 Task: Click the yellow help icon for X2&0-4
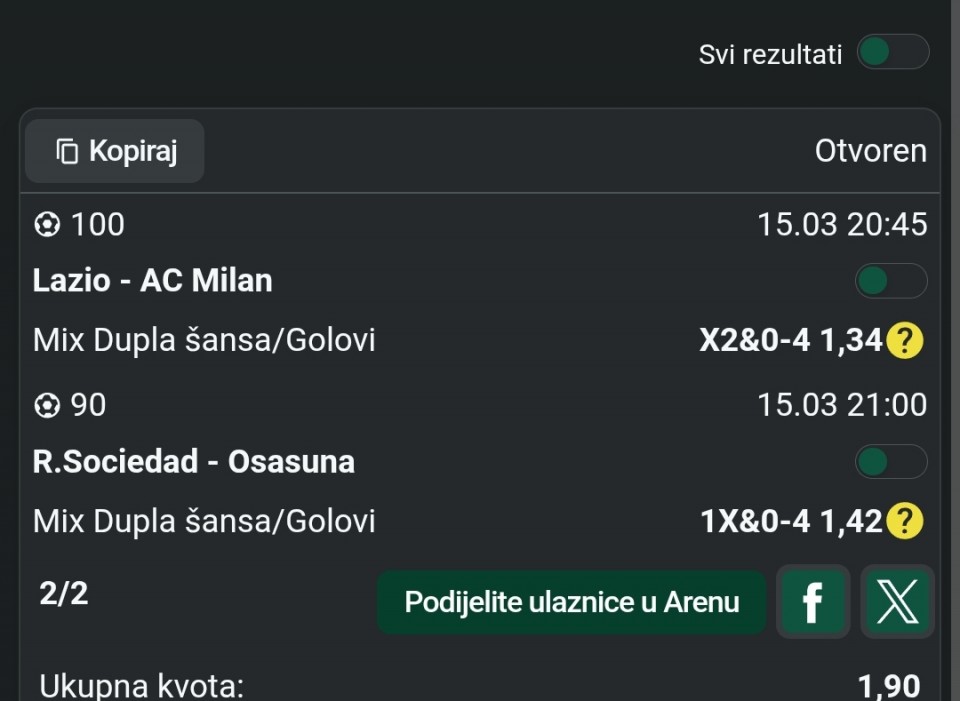point(905,342)
